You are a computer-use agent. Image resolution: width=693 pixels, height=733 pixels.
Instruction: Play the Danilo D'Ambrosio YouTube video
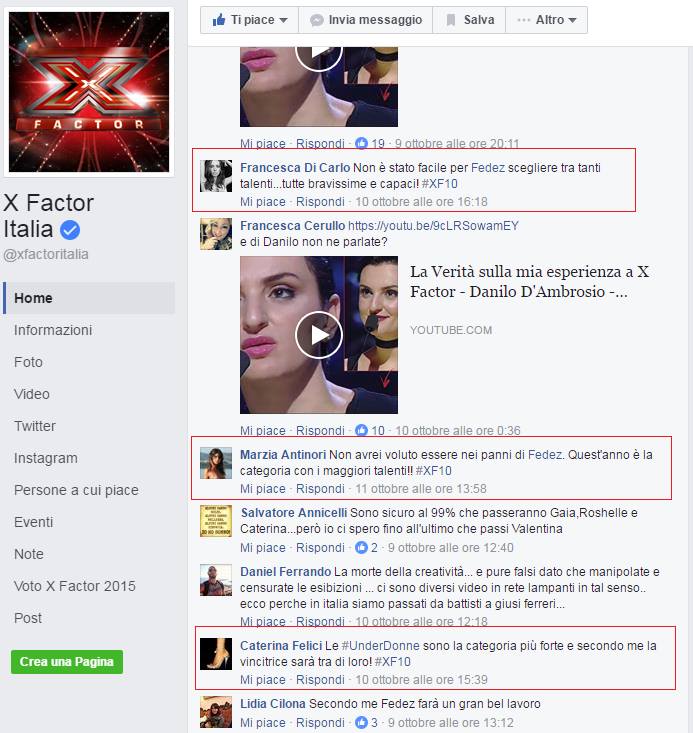[x=319, y=335]
